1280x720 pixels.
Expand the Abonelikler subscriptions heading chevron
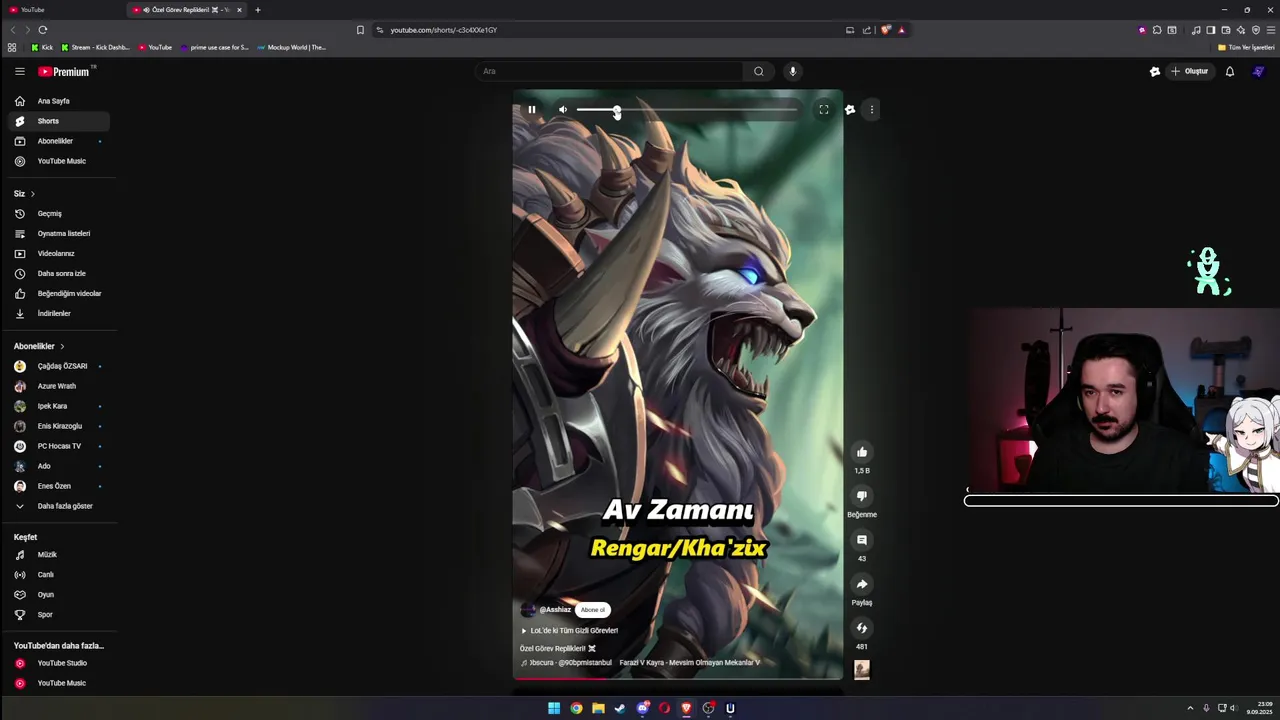[62, 346]
